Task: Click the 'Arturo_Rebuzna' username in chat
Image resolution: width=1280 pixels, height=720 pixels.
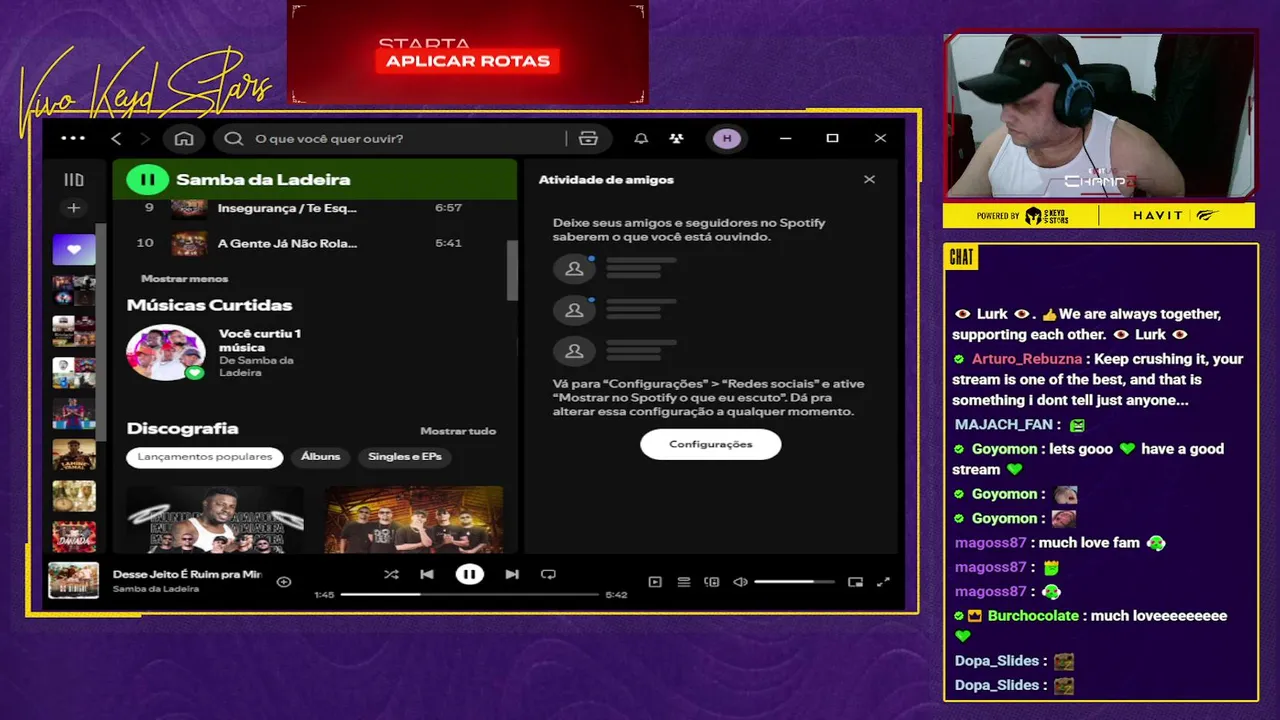Action: tap(1027, 359)
